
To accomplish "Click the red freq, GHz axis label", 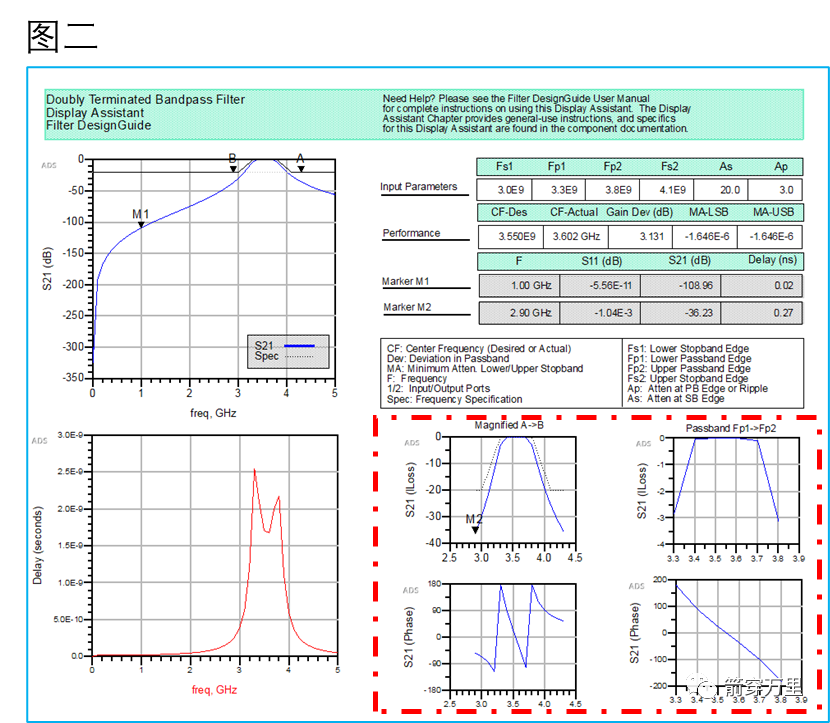I will pyautogui.click(x=214, y=690).
